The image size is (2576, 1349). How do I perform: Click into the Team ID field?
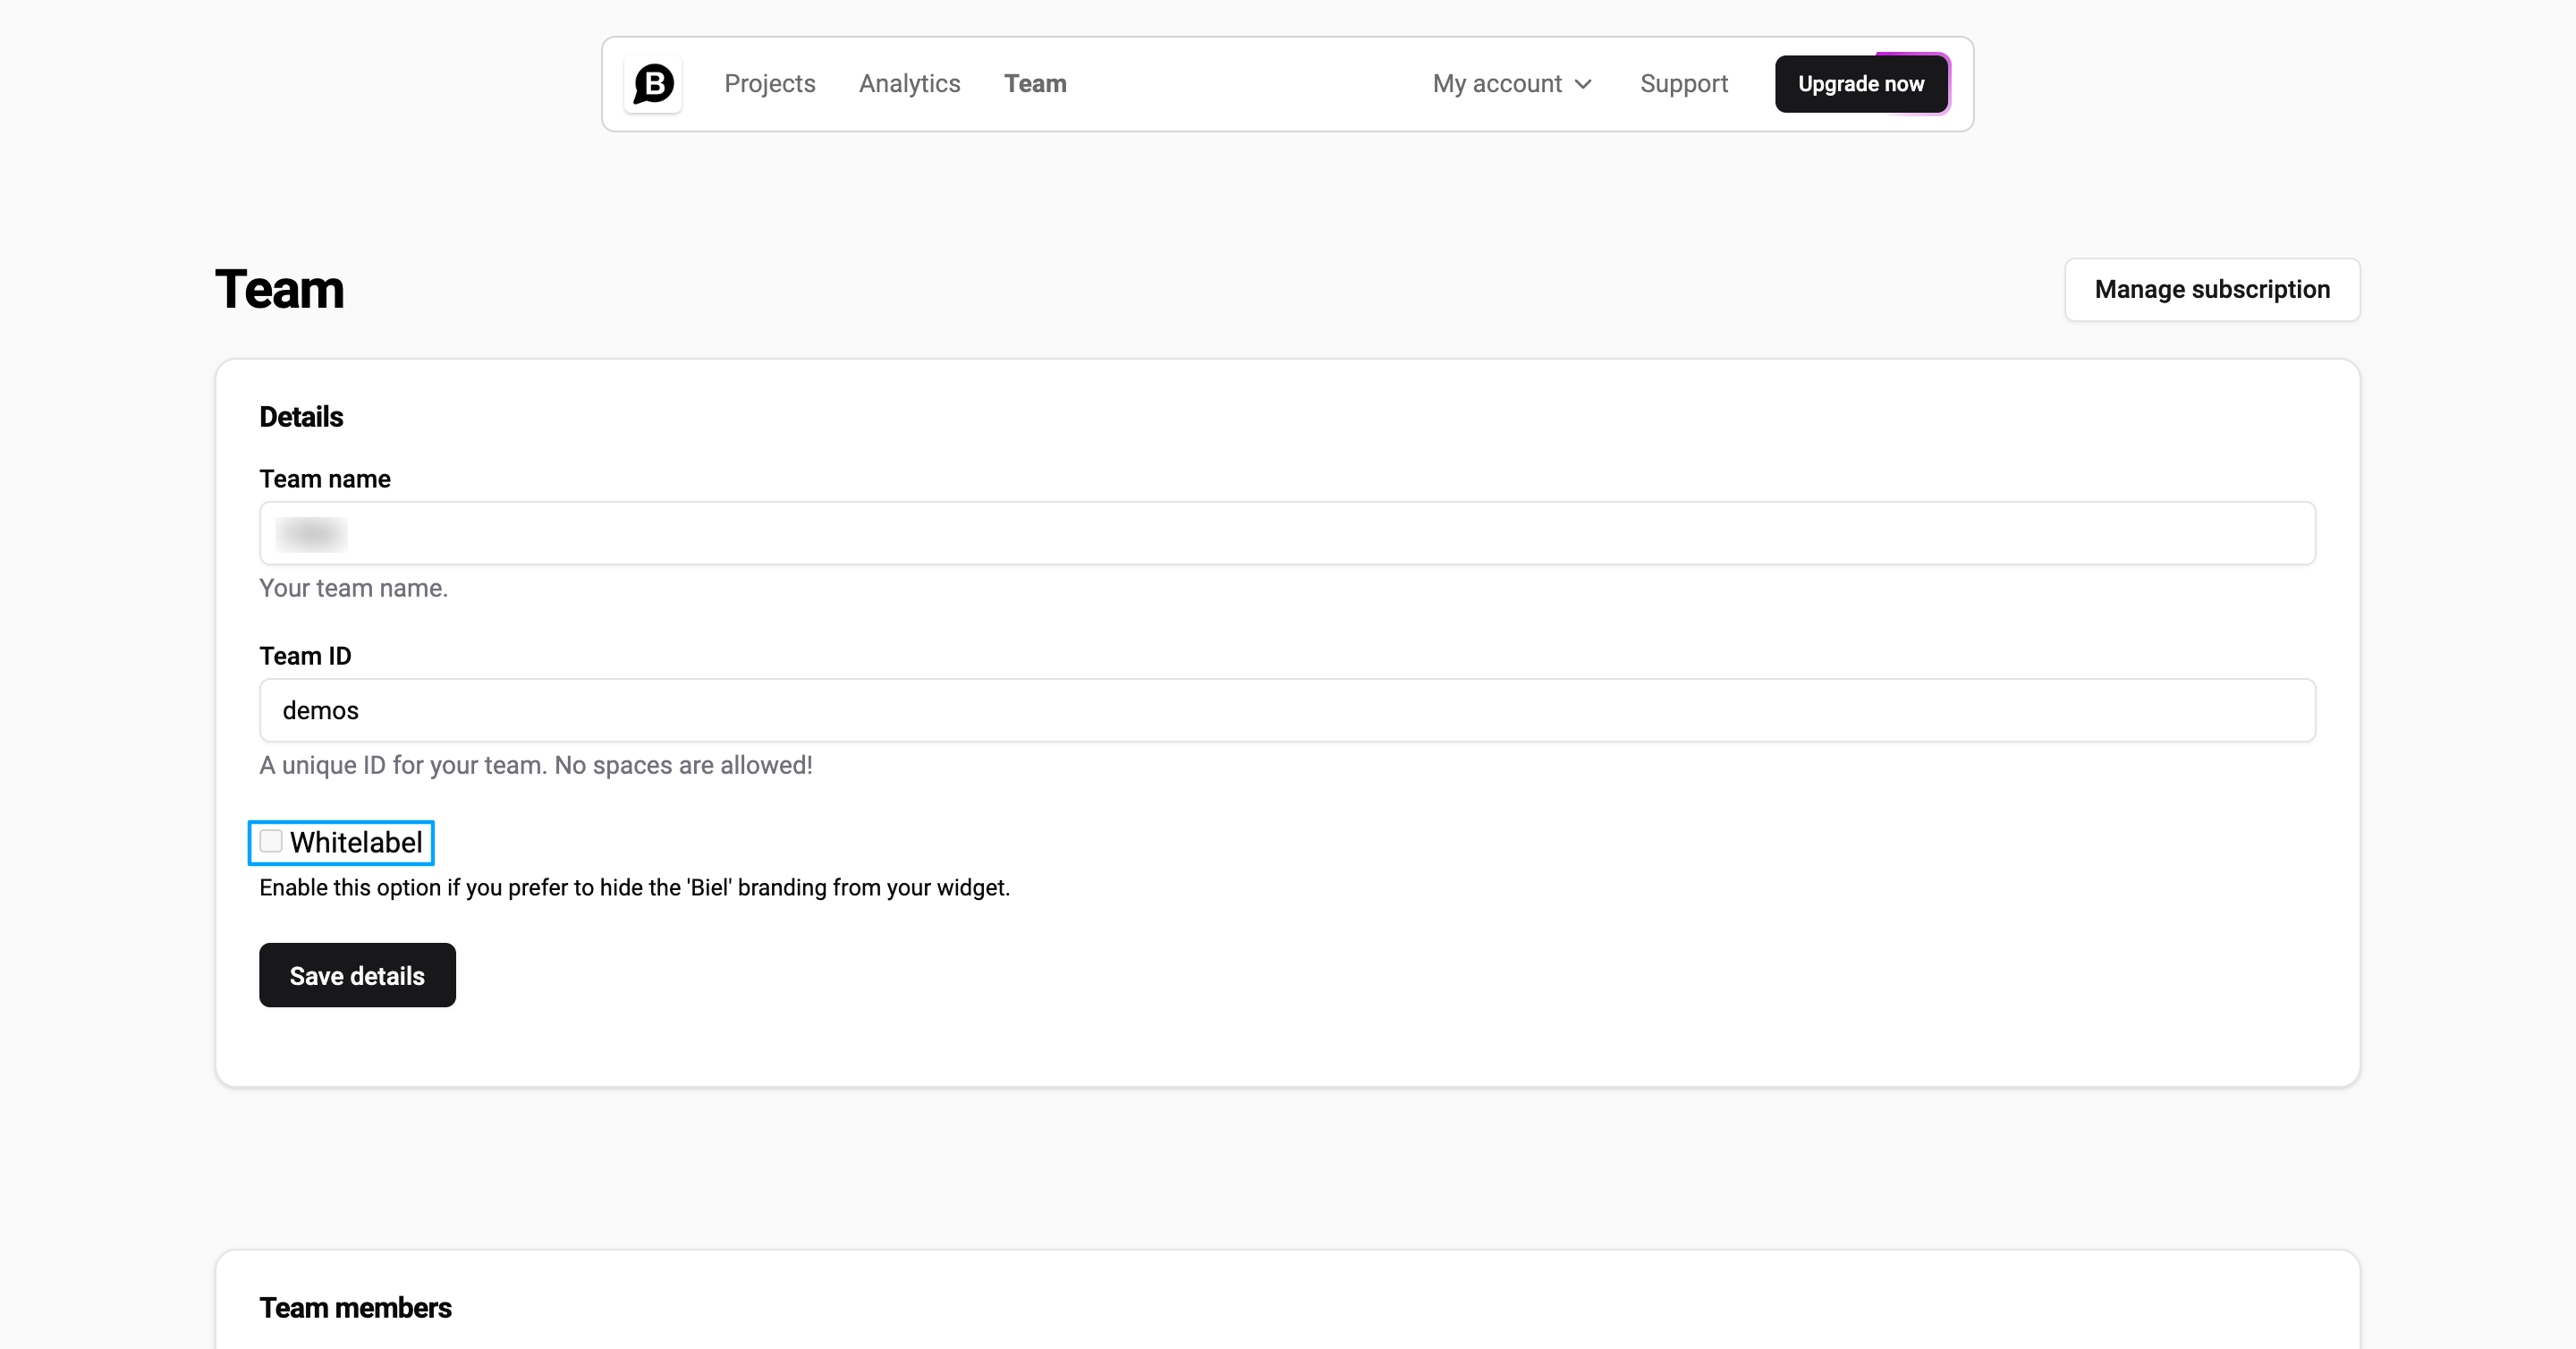tap(1287, 710)
